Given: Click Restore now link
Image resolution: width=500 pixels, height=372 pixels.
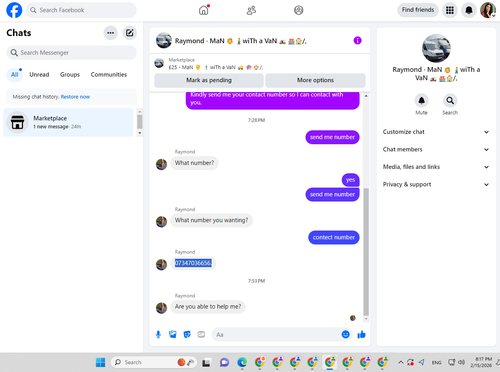Looking at the screenshot, I should [x=75, y=97].
